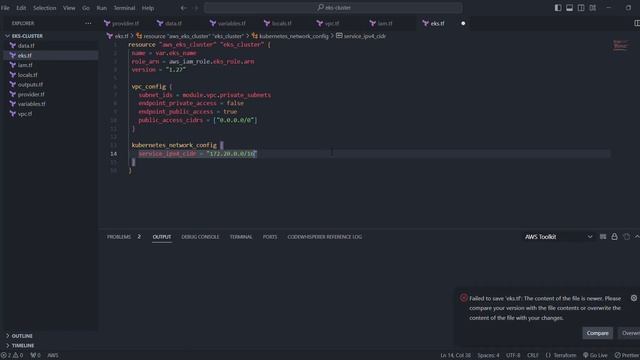Toggle the bottom panel layout icon

point(569,8)
